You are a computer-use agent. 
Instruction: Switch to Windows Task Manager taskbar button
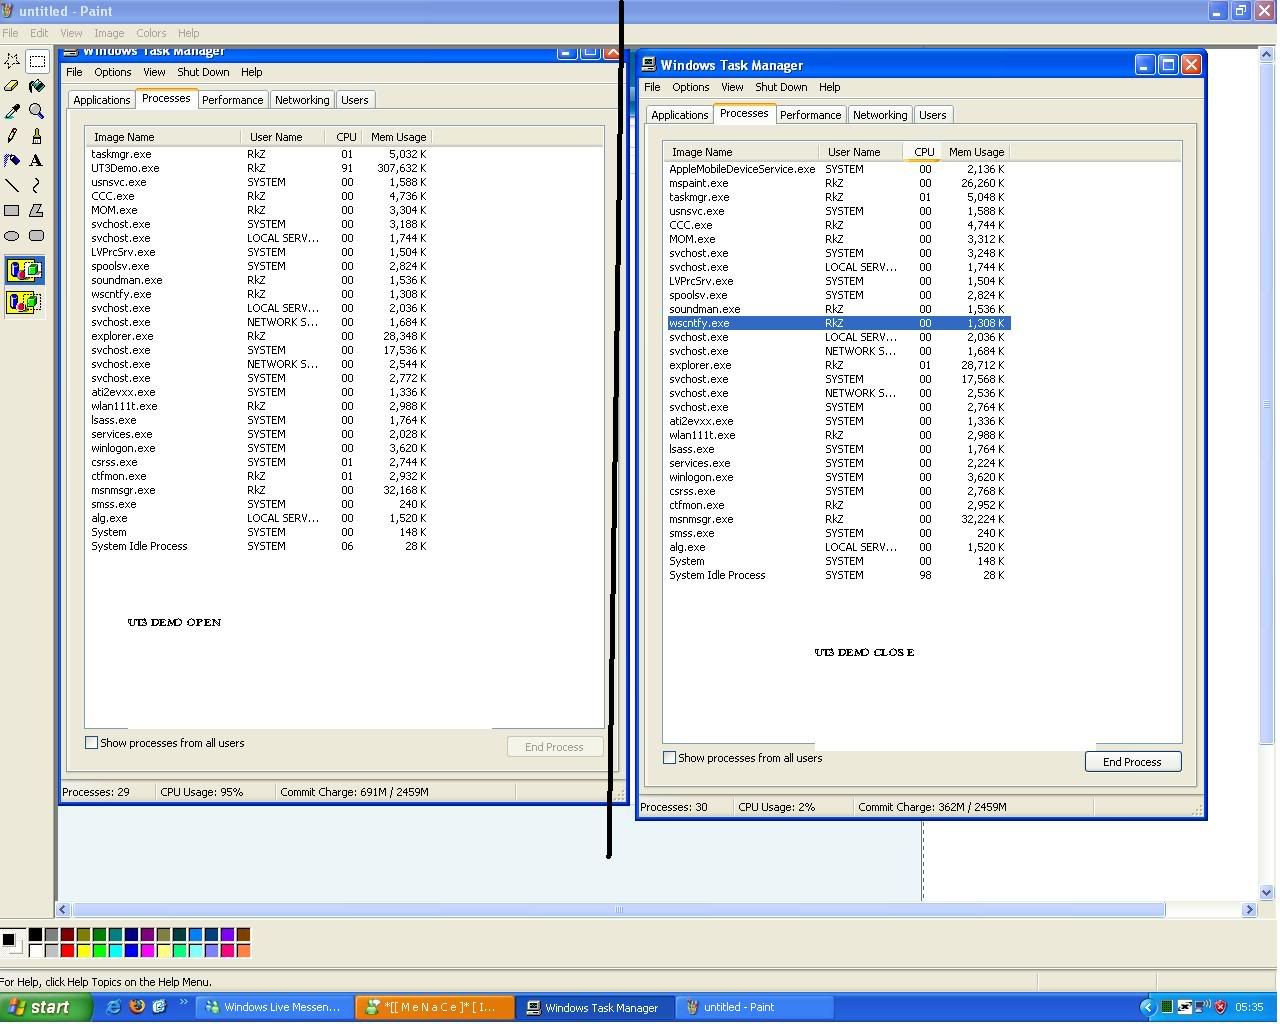[595, 1007]
